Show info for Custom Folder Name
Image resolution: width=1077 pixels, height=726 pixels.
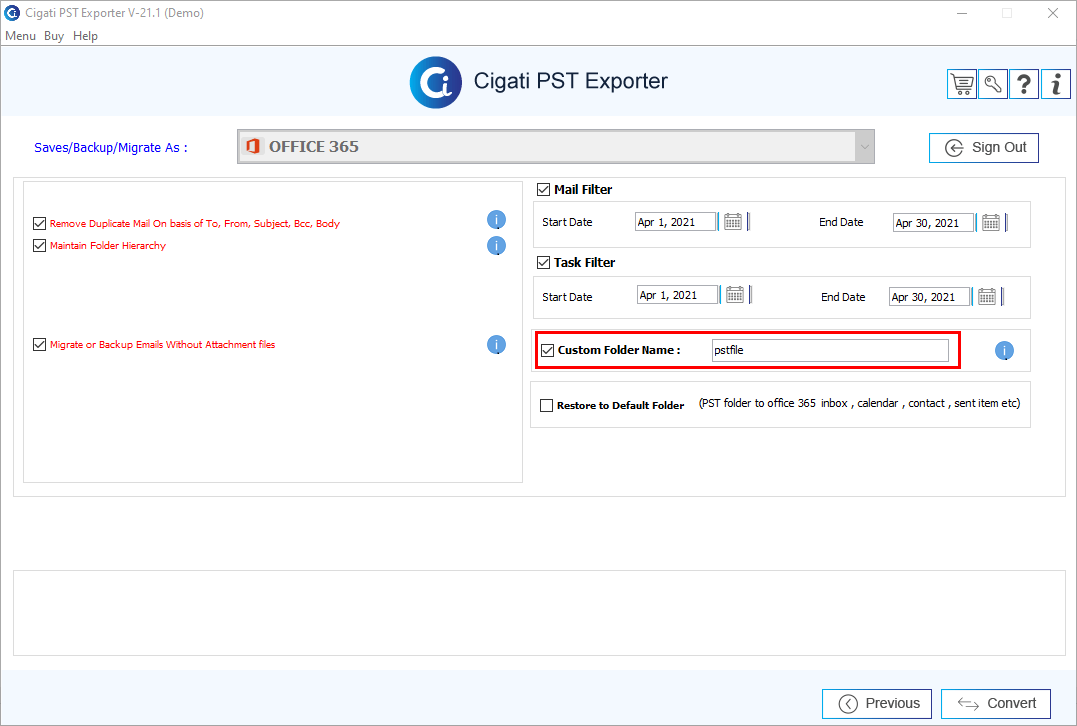point(1004,350)
